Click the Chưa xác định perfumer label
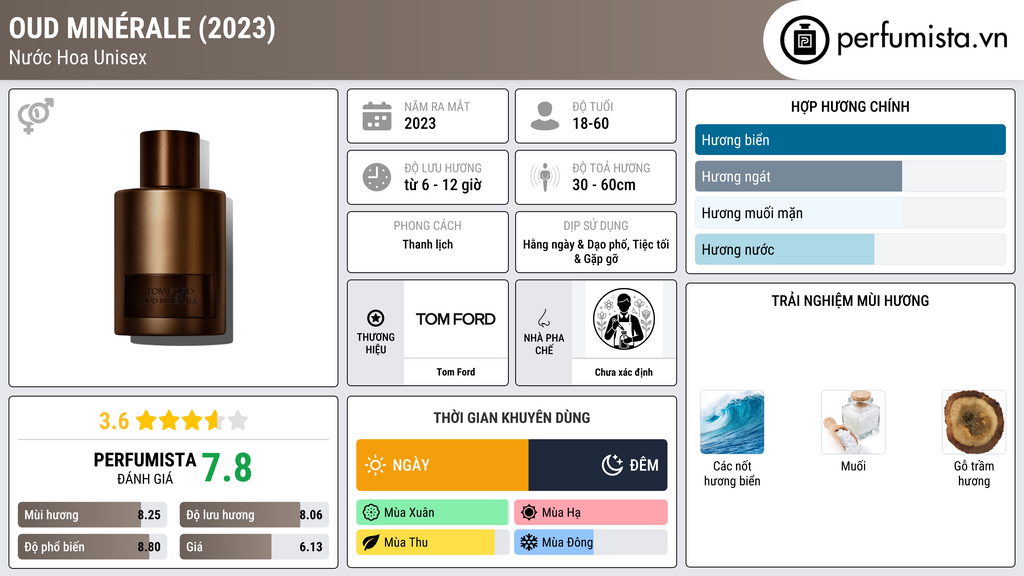Viewport: 1024px width, 576px height. click(x=624, y=372)
